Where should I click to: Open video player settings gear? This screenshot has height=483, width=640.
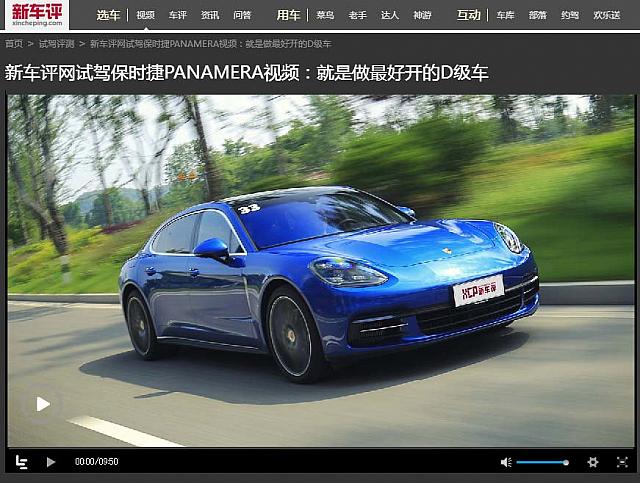[x=593, y=462]
